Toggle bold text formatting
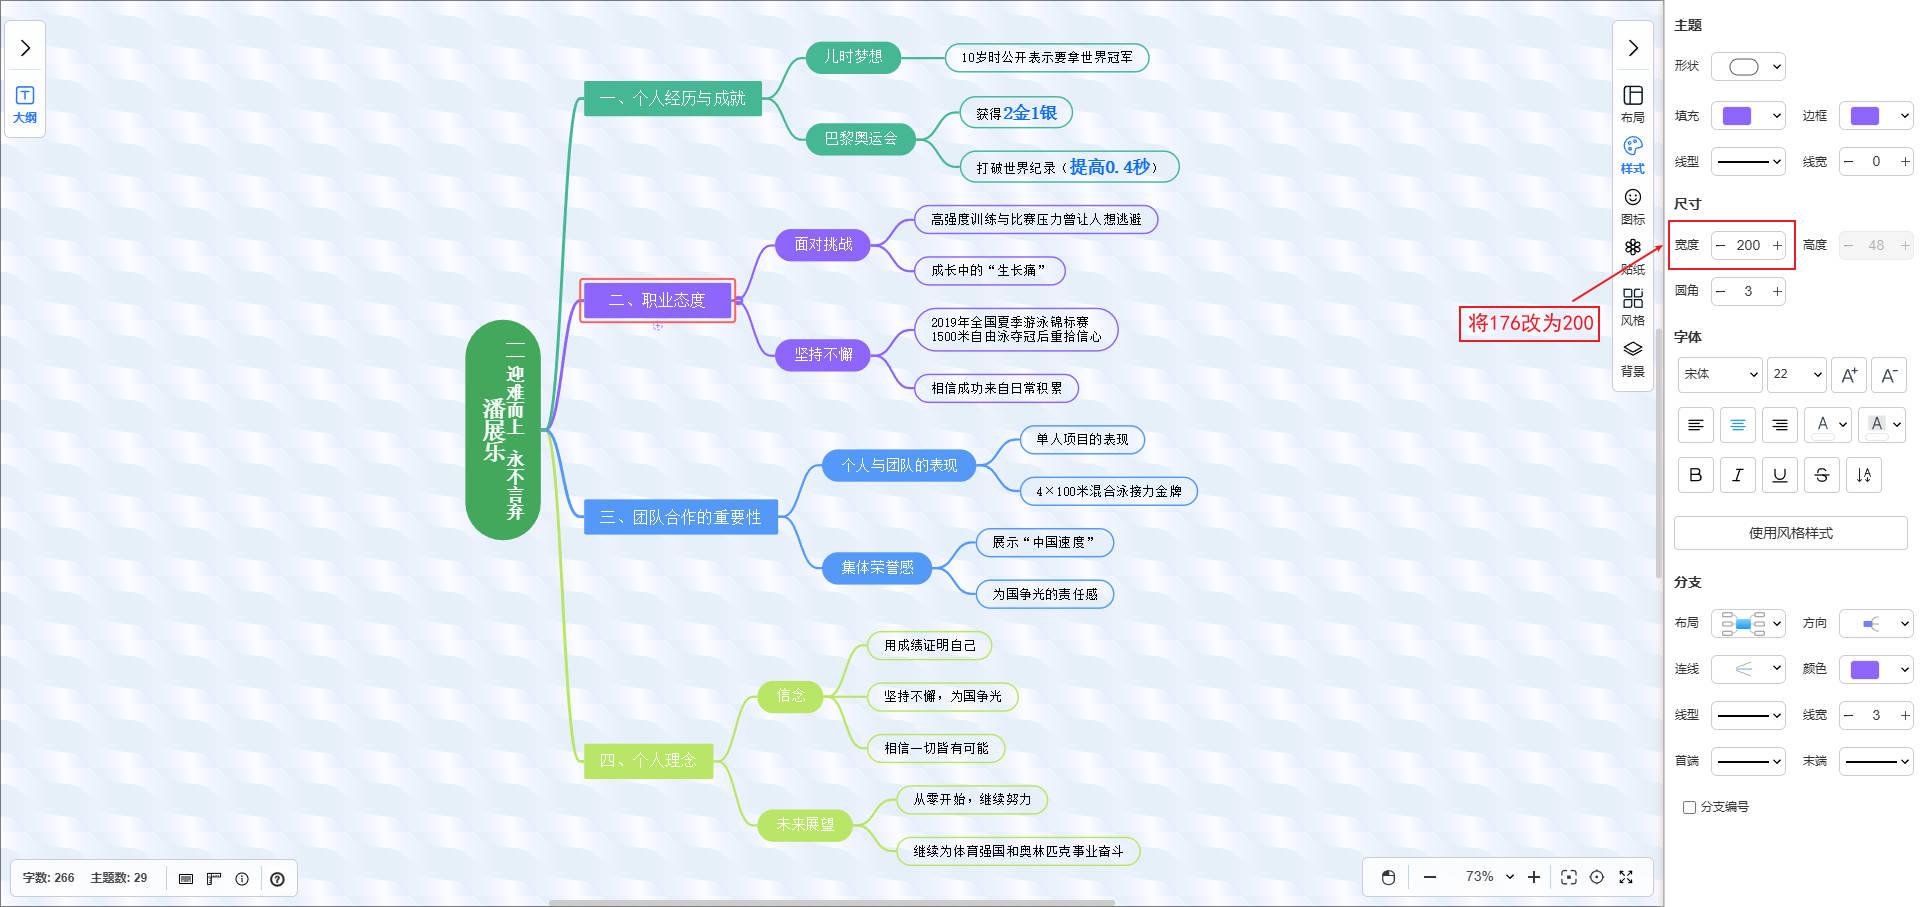The height and width of the screenshot is (907, 1920). click(1695, 475)
